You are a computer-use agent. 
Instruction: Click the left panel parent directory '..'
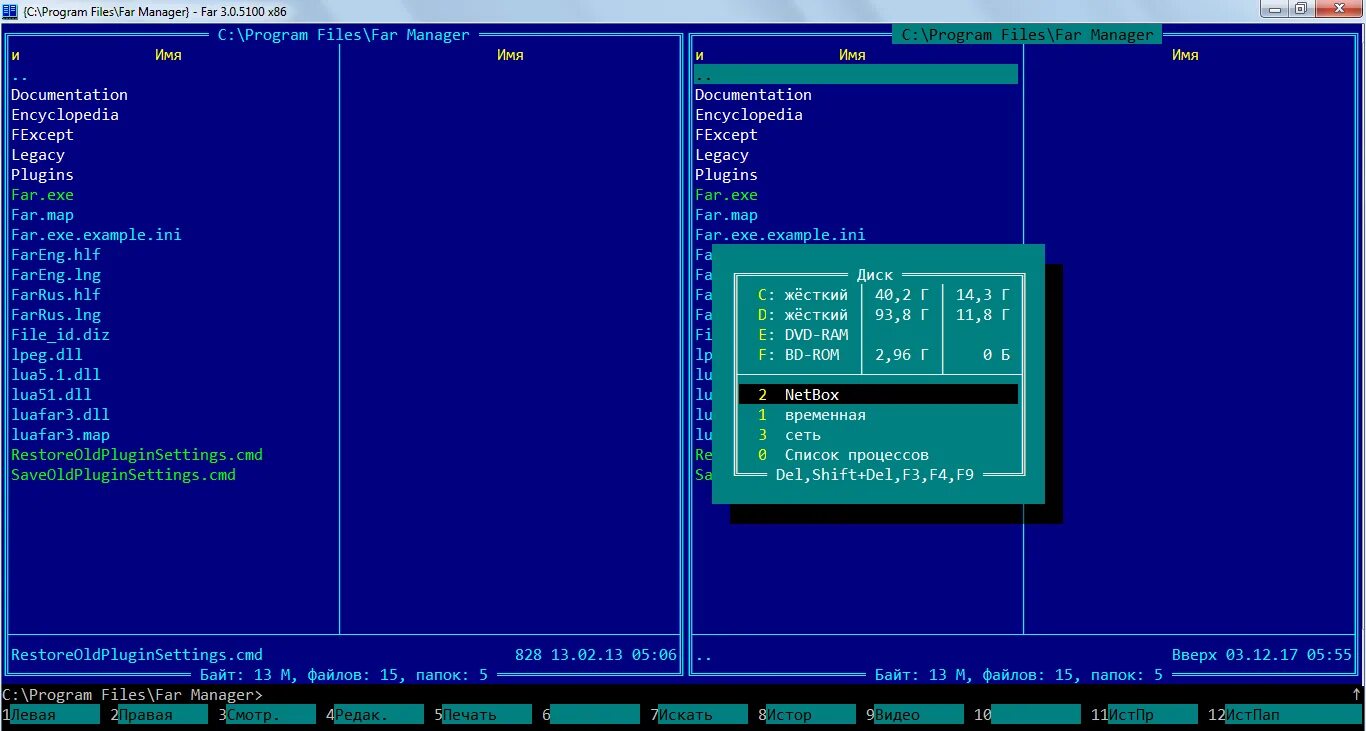(x=20, y=75)
